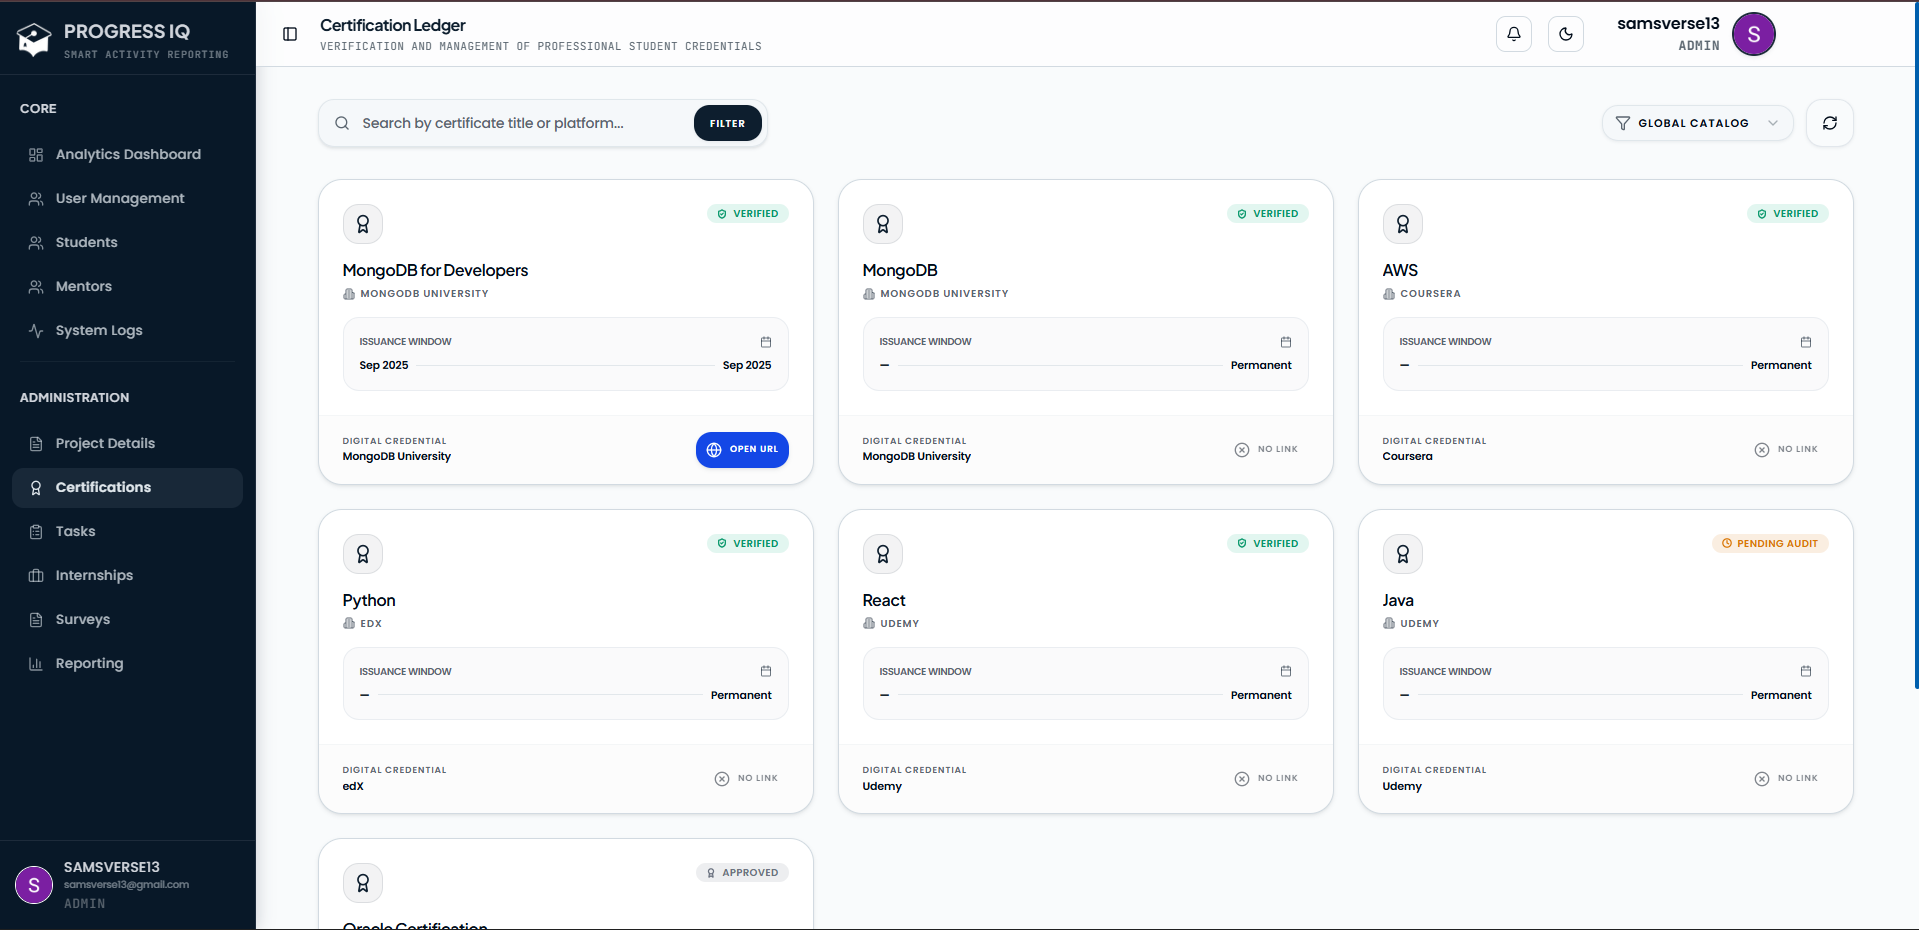Click the Students people icon in sidebar
This screenshot has width=1919, height=930.
tap(36, 243)
